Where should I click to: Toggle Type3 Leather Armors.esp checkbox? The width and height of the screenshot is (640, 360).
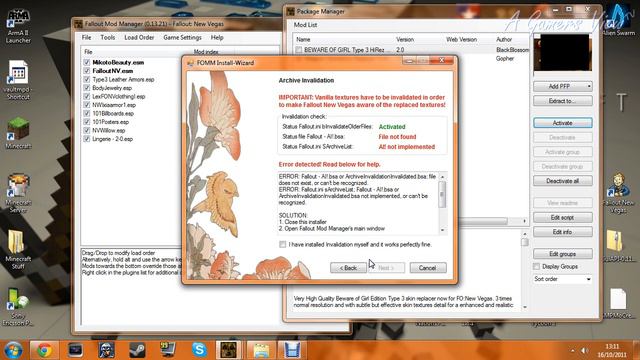[87, 80]
